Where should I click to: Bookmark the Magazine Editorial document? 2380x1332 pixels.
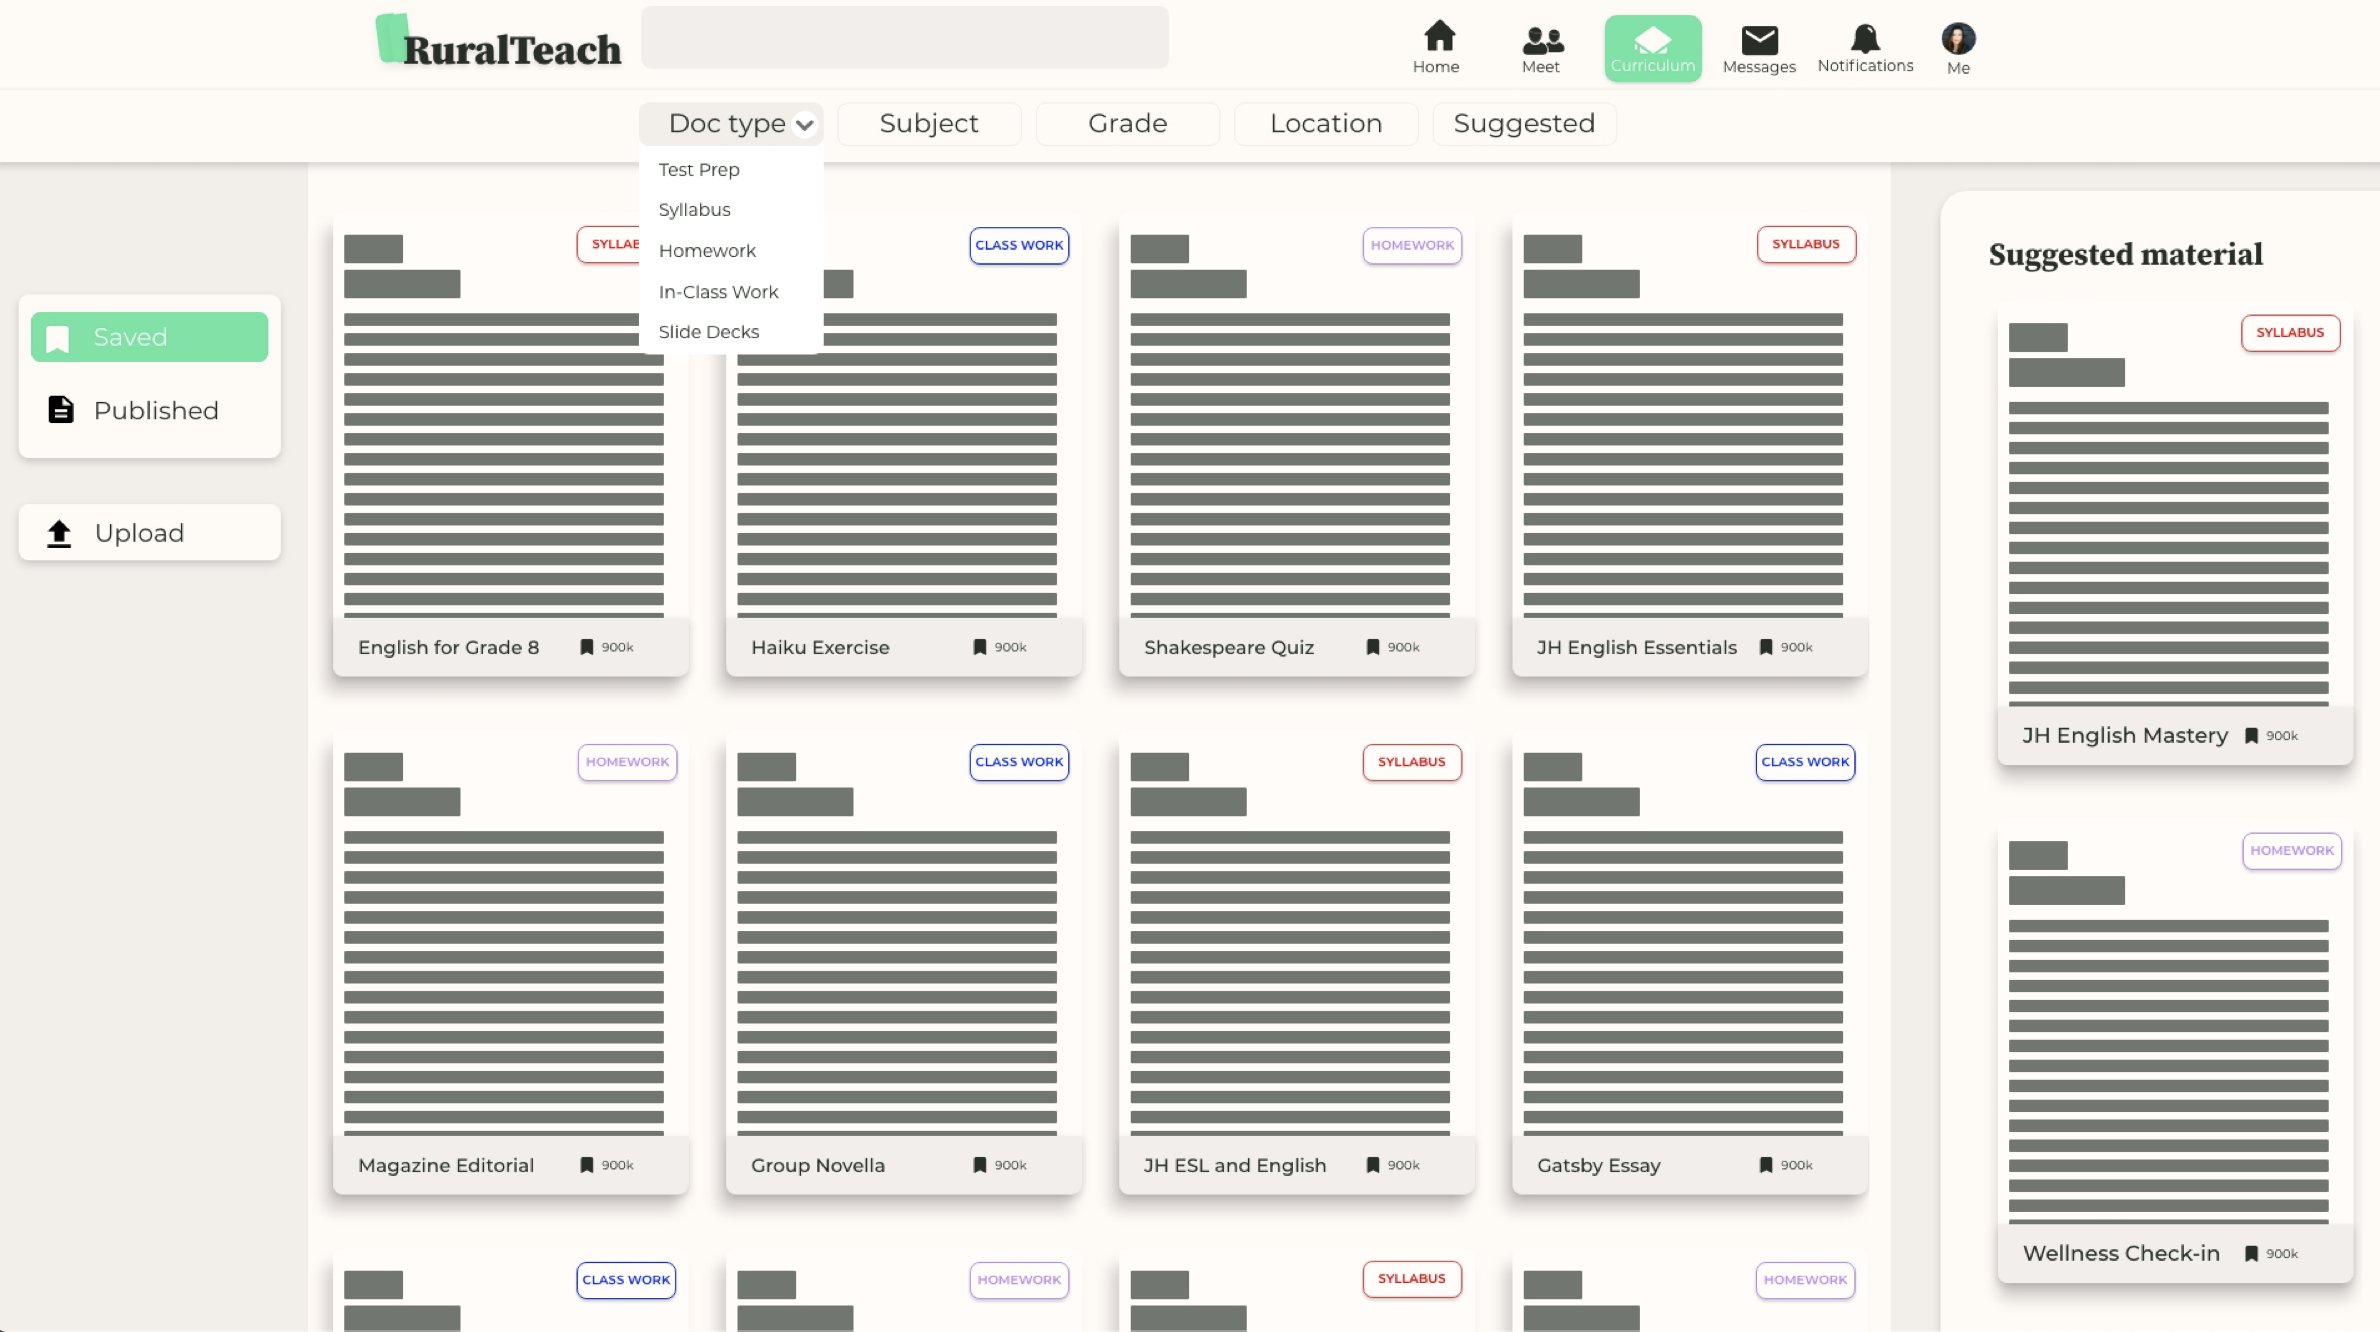[587, 1165]
